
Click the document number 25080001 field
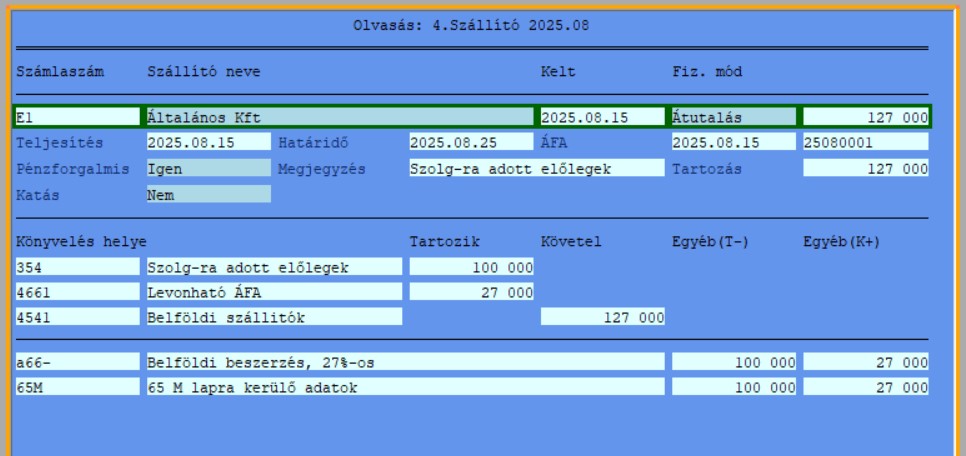[x=865, y=143]
